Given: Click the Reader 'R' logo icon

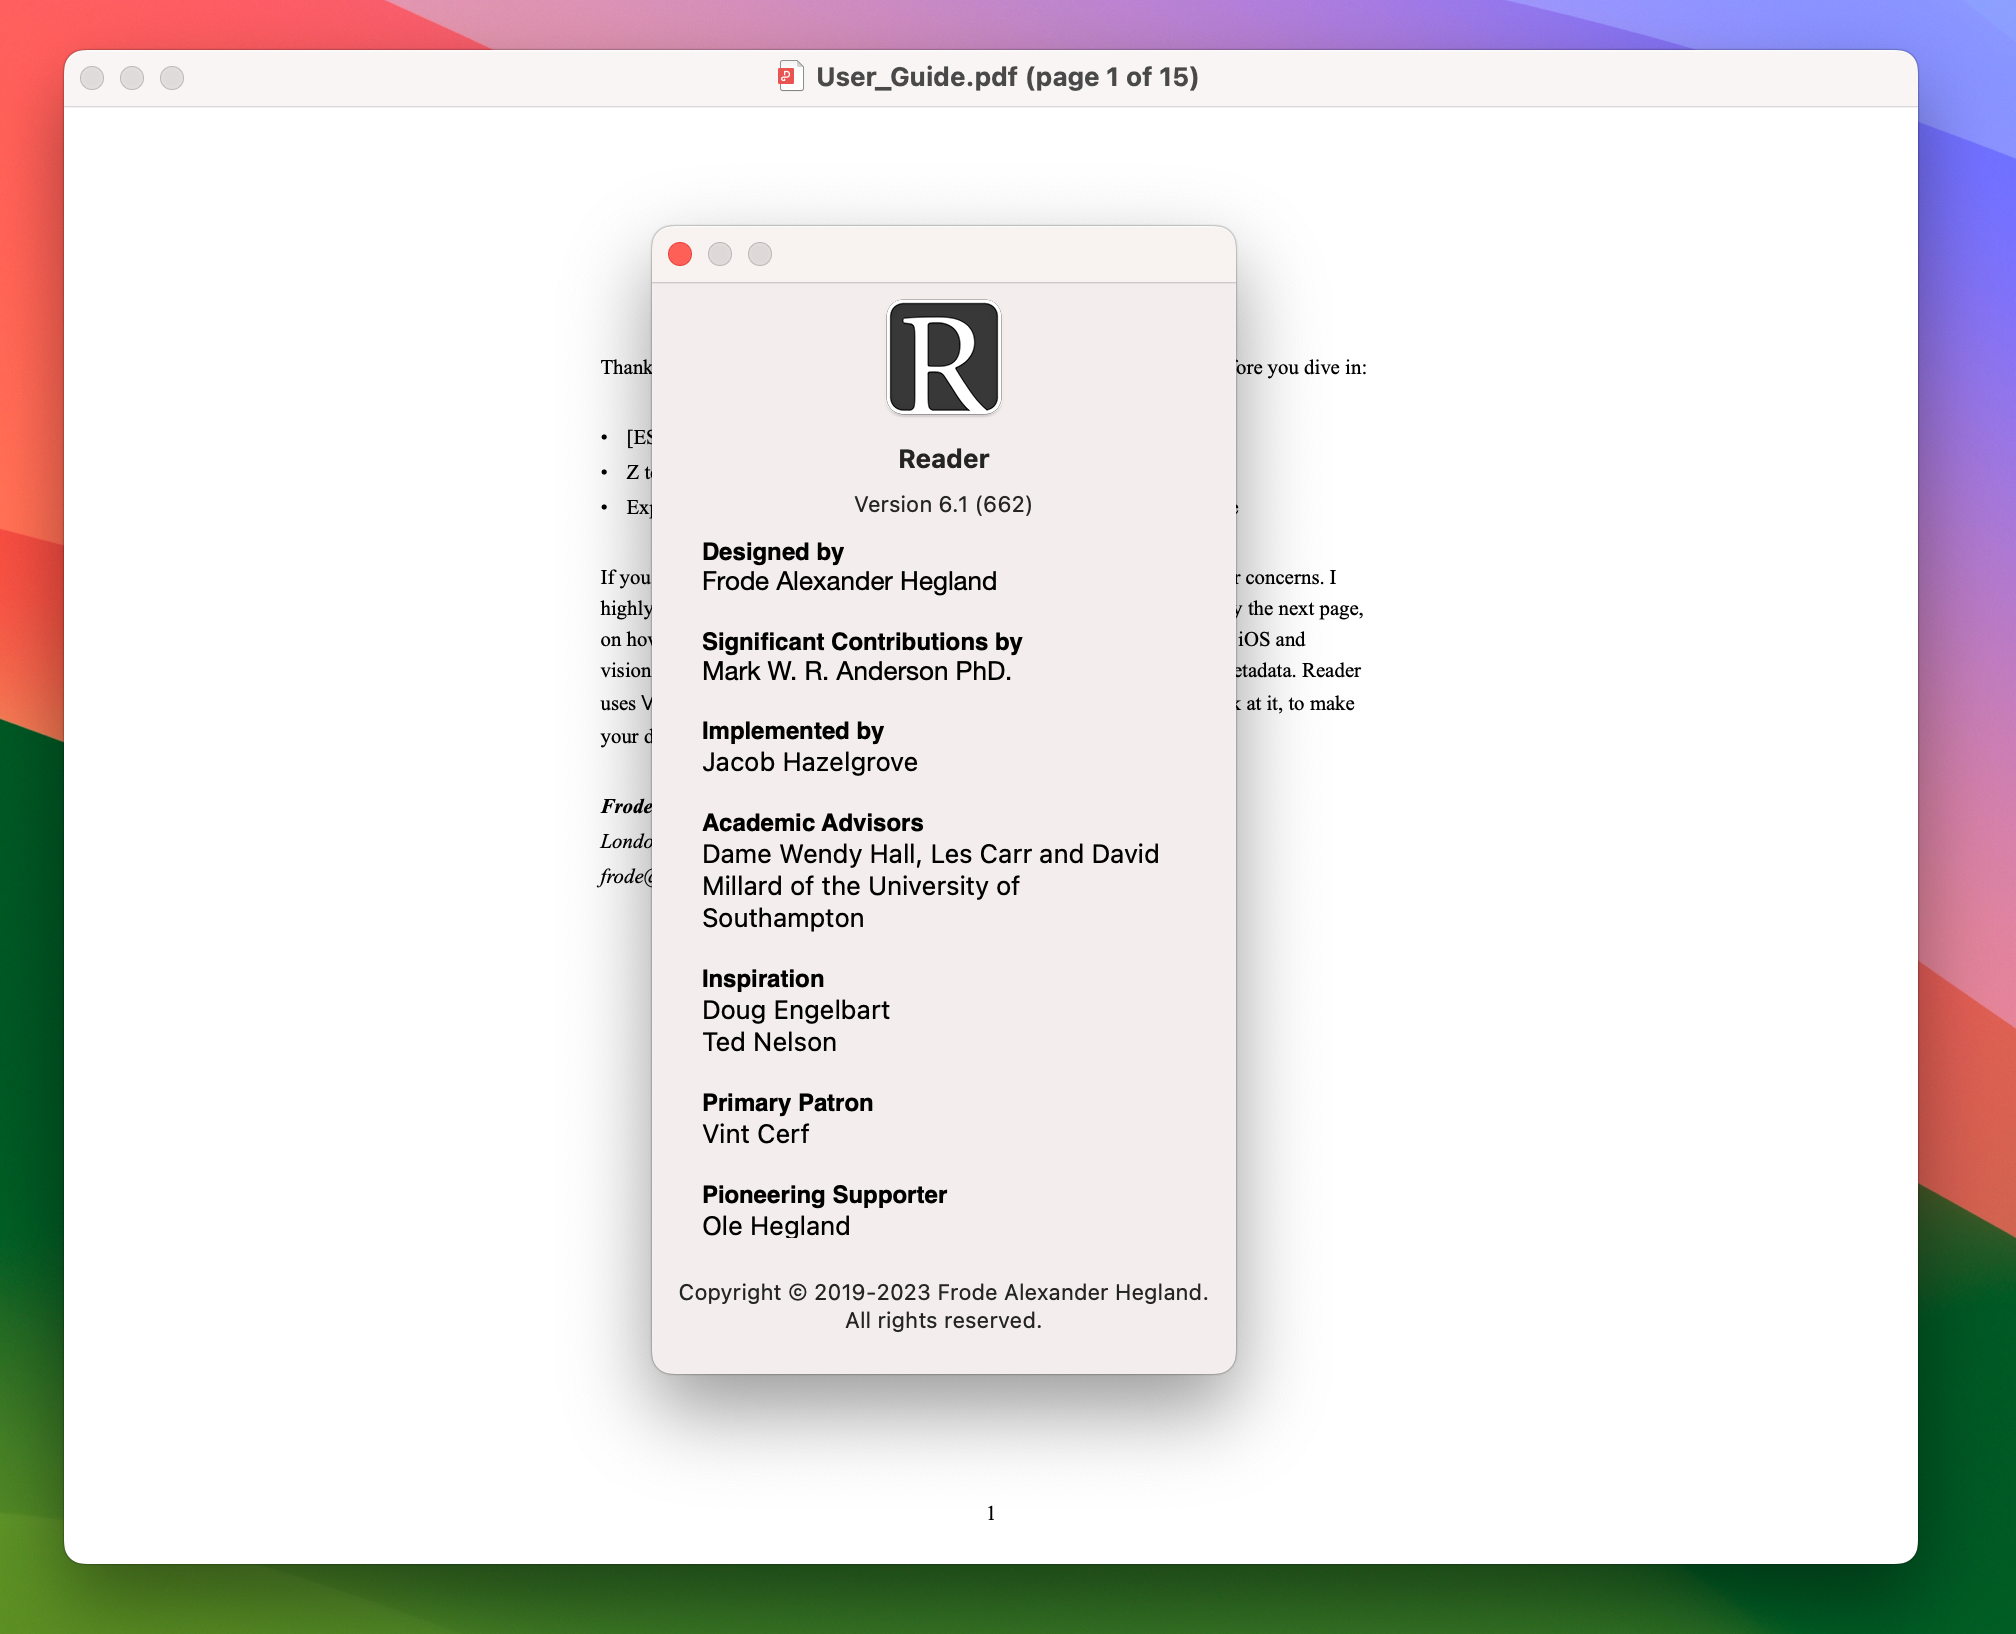Looking at the screenshot, I should pyautogui.click(x=942, y=358).
